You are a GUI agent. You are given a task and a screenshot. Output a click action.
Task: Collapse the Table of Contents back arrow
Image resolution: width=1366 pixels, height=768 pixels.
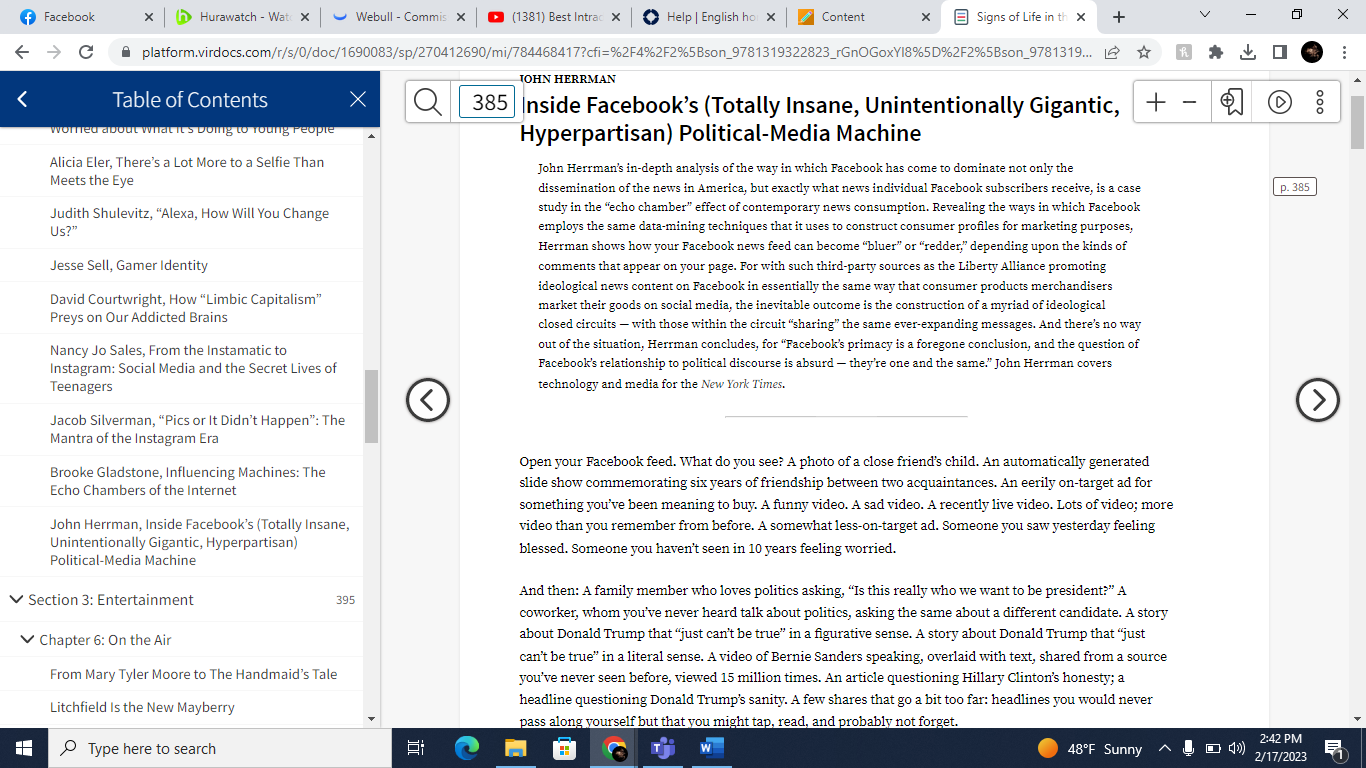click(22, 99)
